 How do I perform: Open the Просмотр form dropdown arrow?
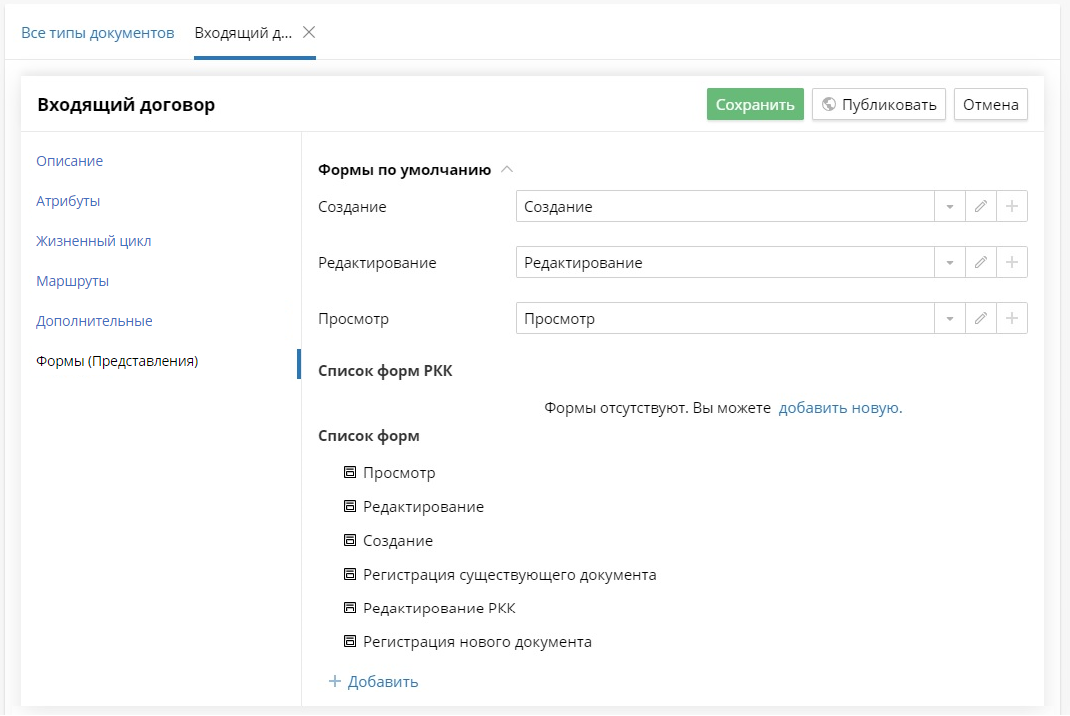[950, 318]
